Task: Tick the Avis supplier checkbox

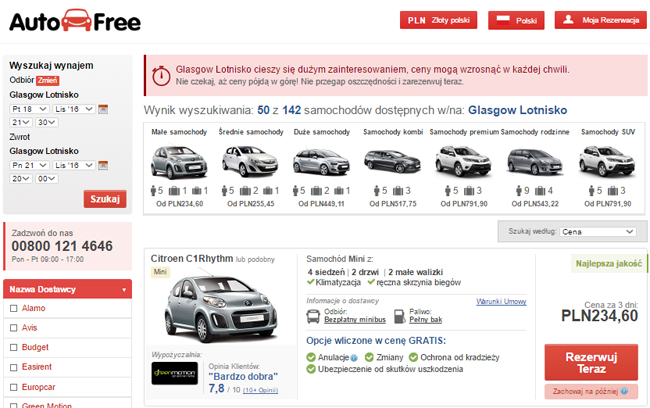Action: point(14,328)
